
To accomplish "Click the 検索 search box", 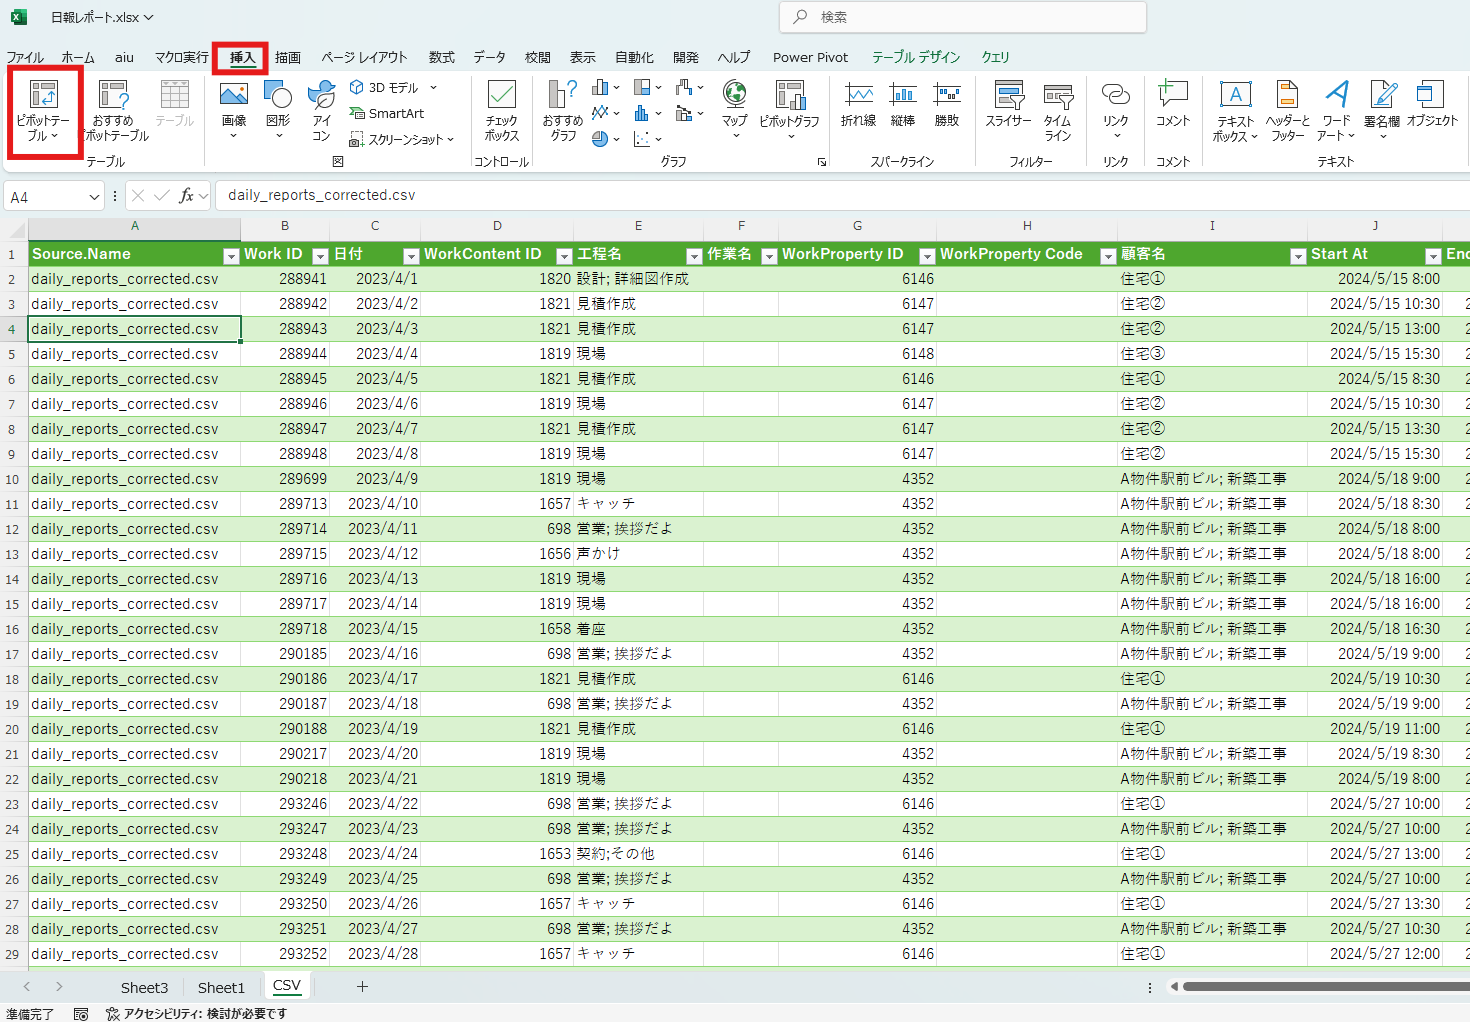I will click(x=962, y=17).
